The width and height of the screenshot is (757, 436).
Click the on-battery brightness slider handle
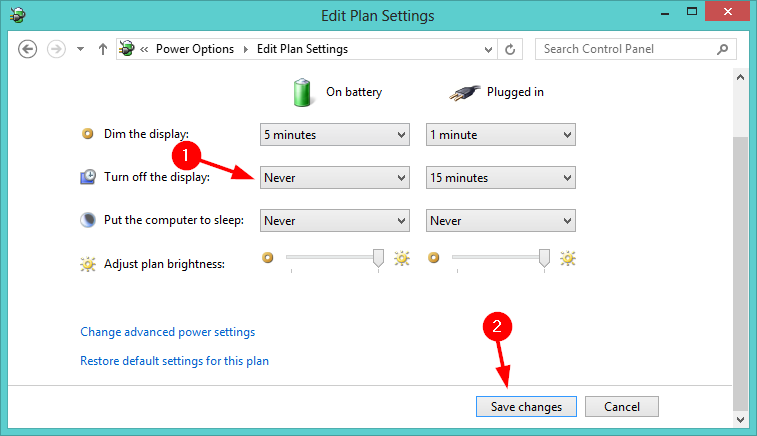[378, 258]
